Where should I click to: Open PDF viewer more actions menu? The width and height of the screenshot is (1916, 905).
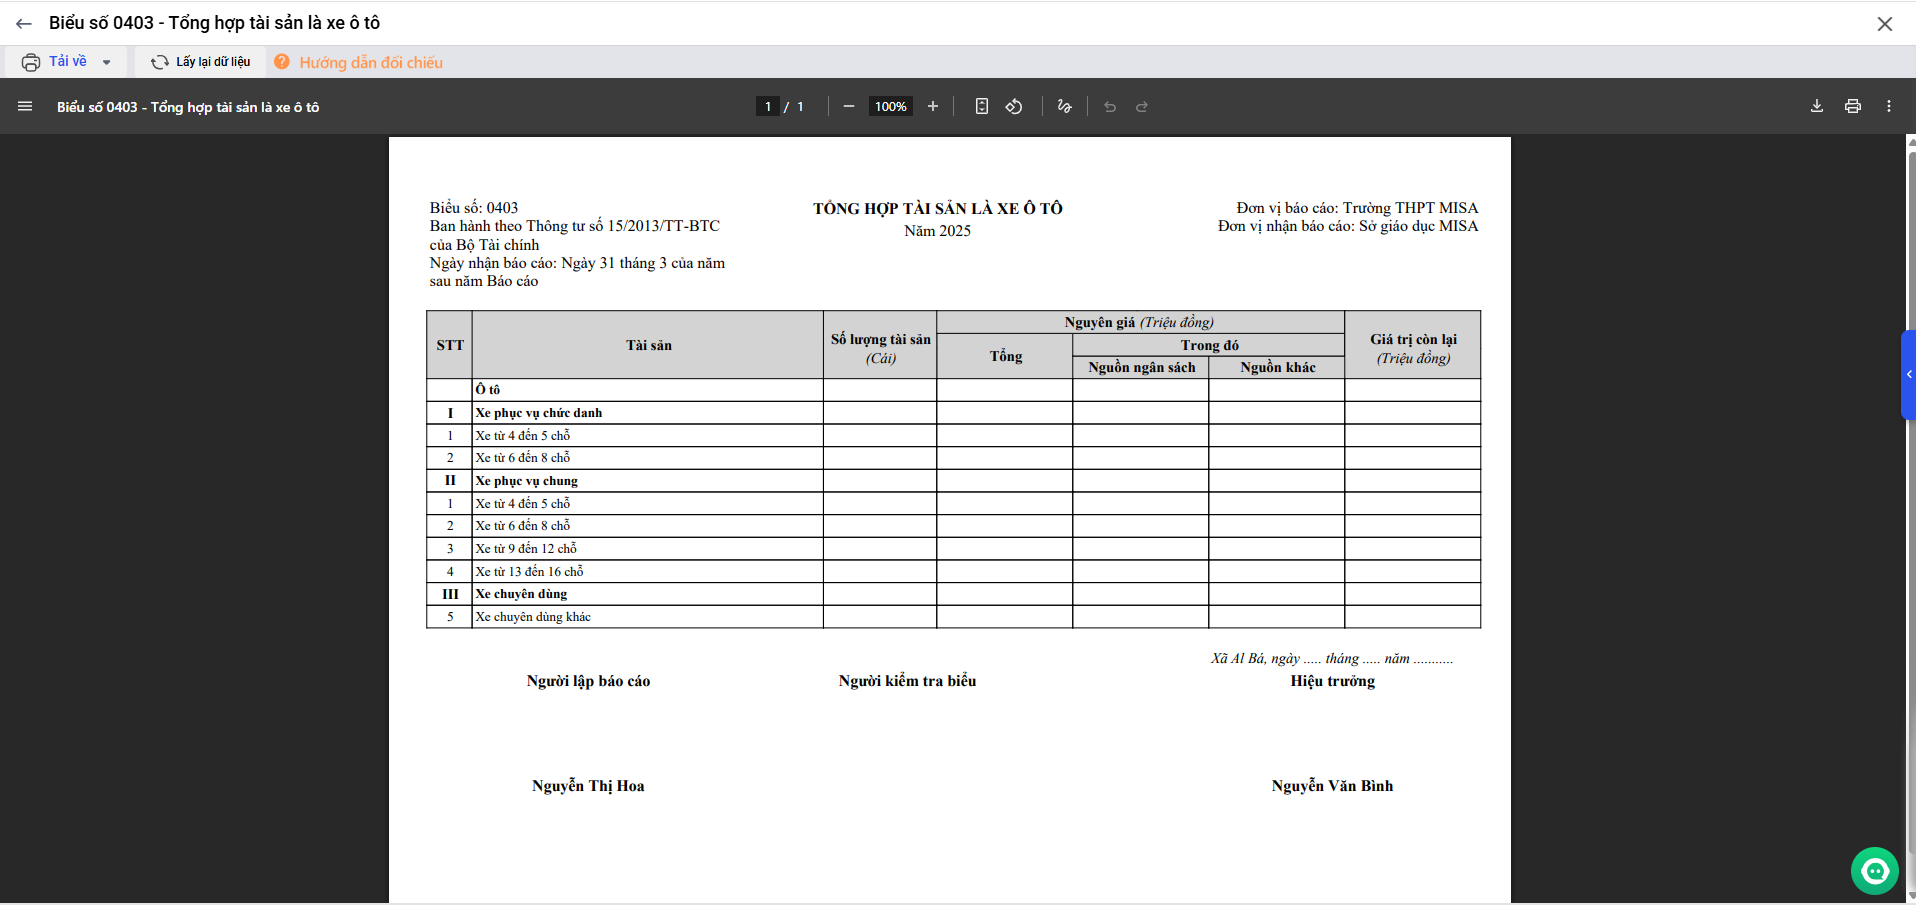click(1889, 106)
